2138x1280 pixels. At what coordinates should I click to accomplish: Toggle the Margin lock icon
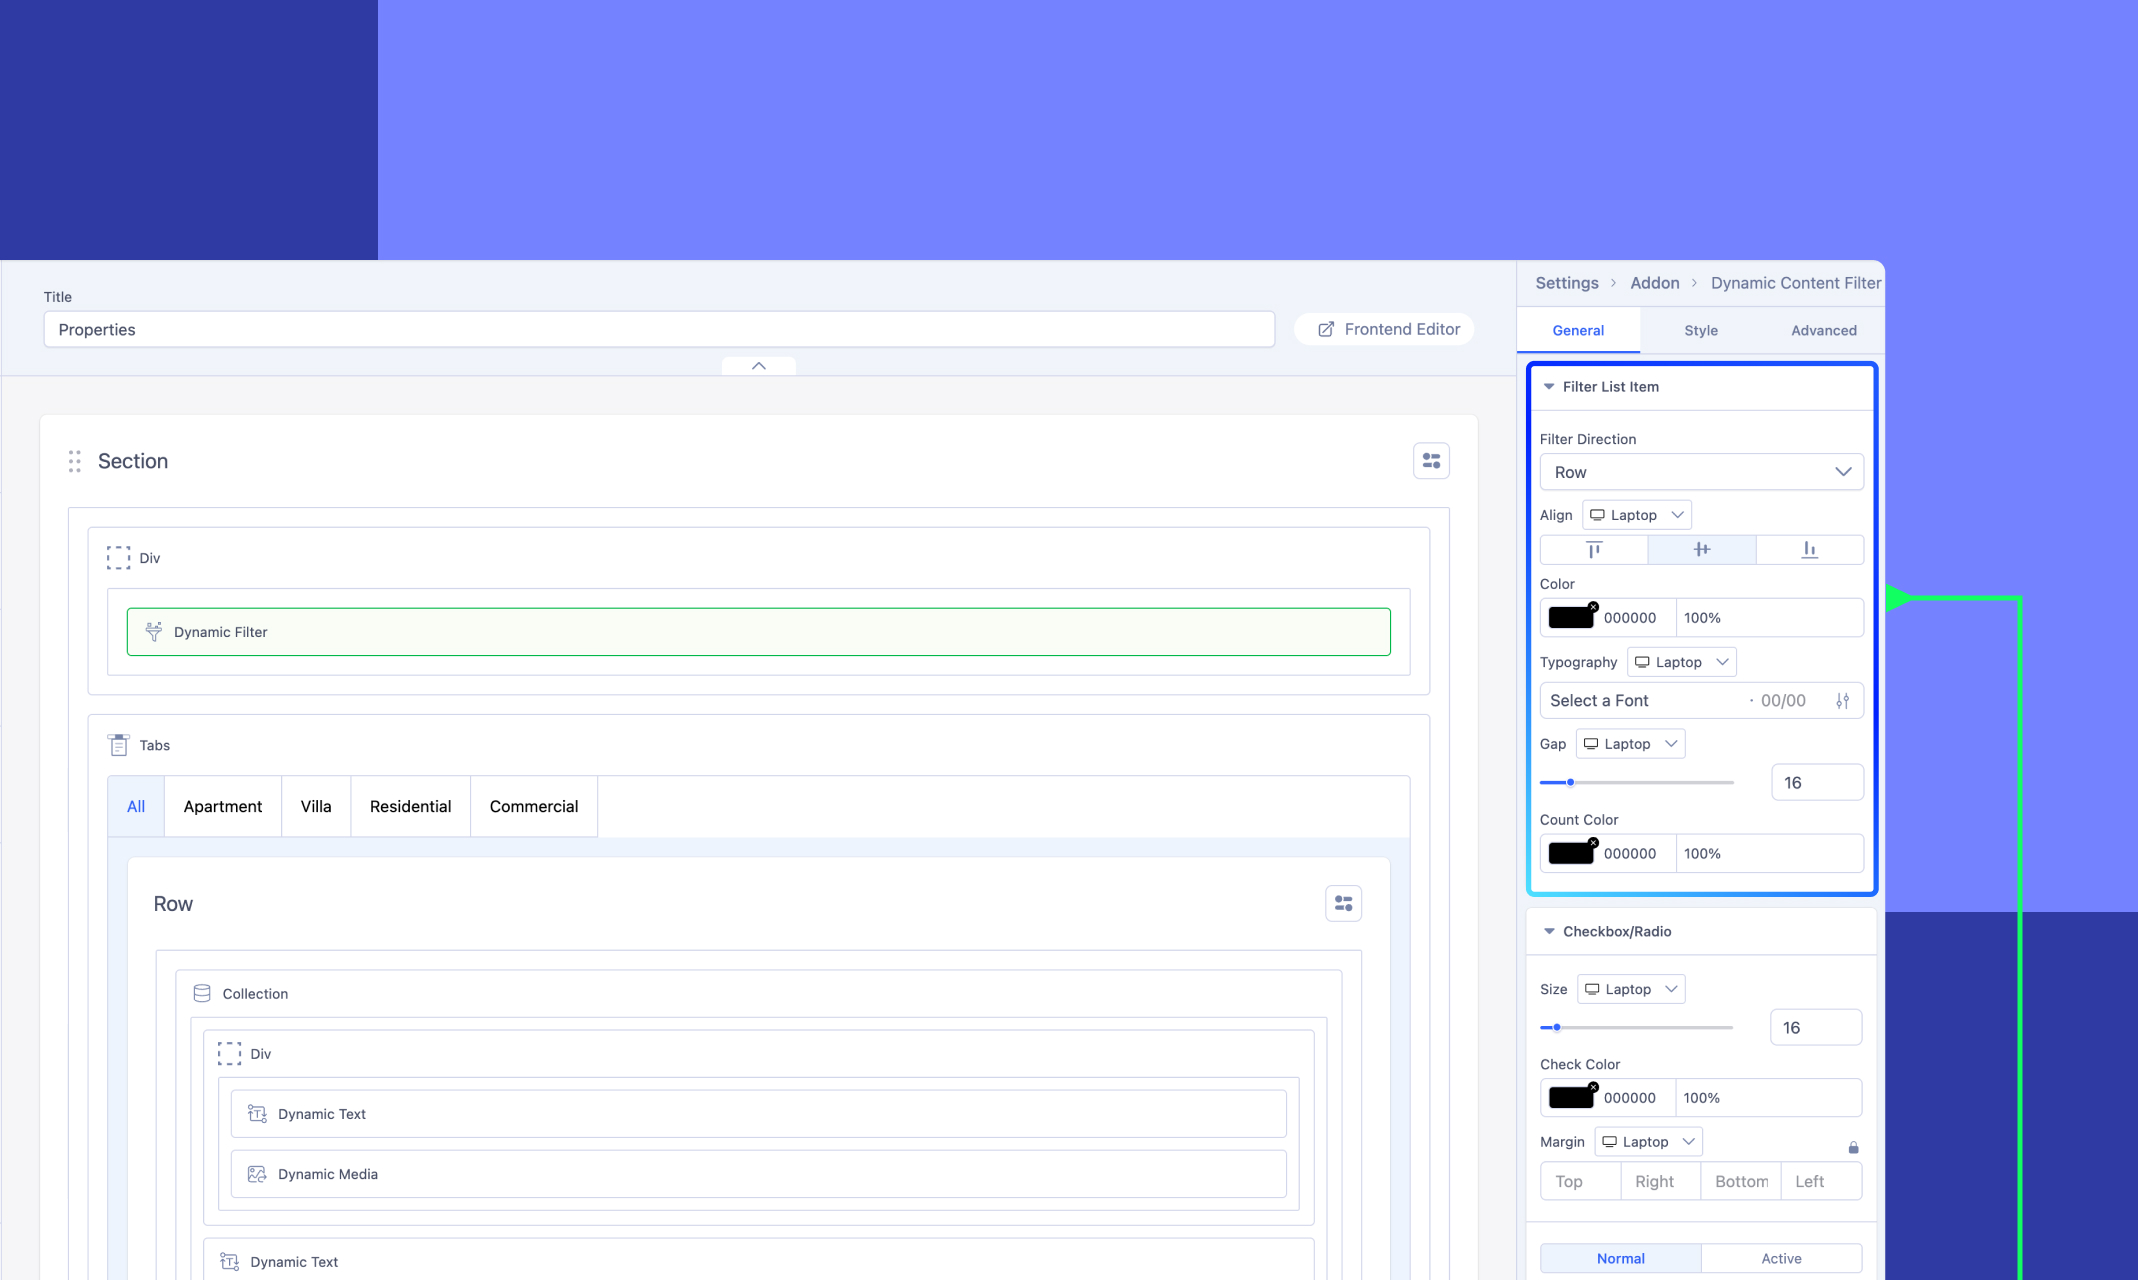(1853, 1147)
